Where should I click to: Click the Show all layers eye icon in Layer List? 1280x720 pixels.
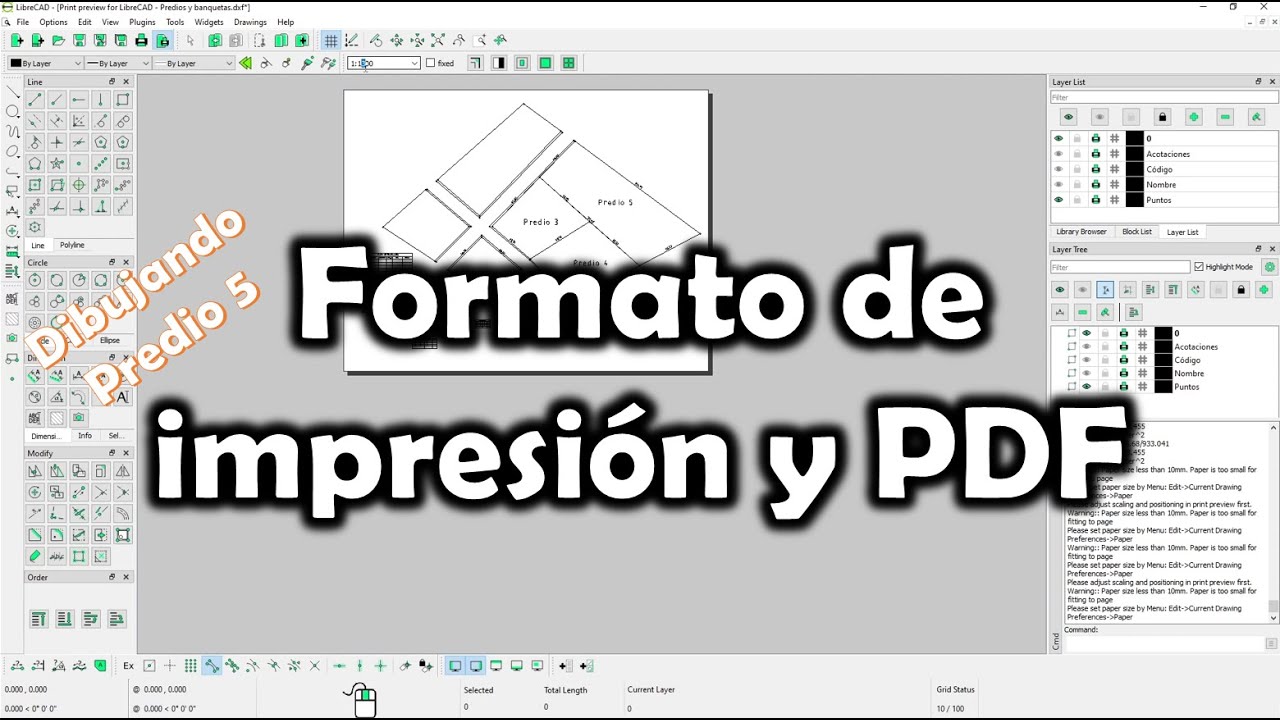click(x=1068, y=117)
